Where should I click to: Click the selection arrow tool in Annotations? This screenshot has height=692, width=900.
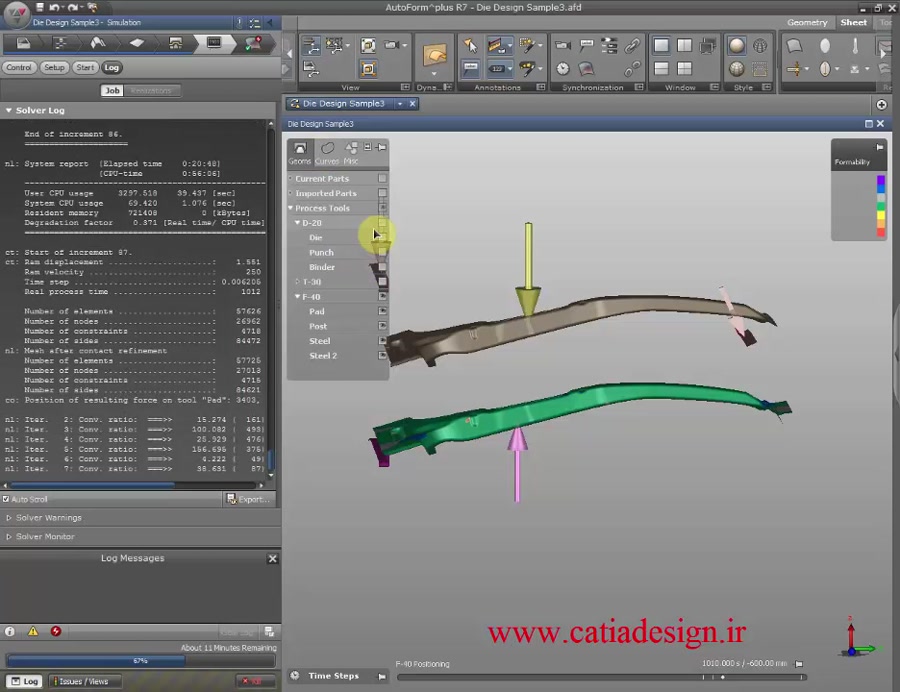point(471,45)
